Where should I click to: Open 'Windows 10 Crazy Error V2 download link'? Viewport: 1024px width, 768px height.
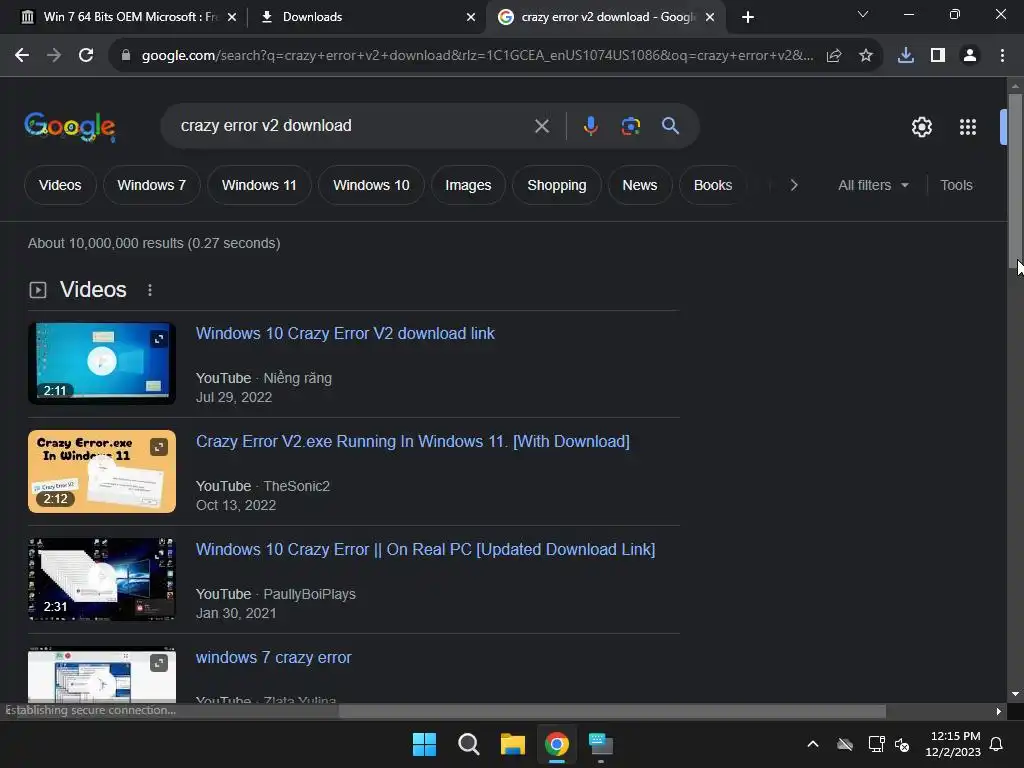(345, 334)
